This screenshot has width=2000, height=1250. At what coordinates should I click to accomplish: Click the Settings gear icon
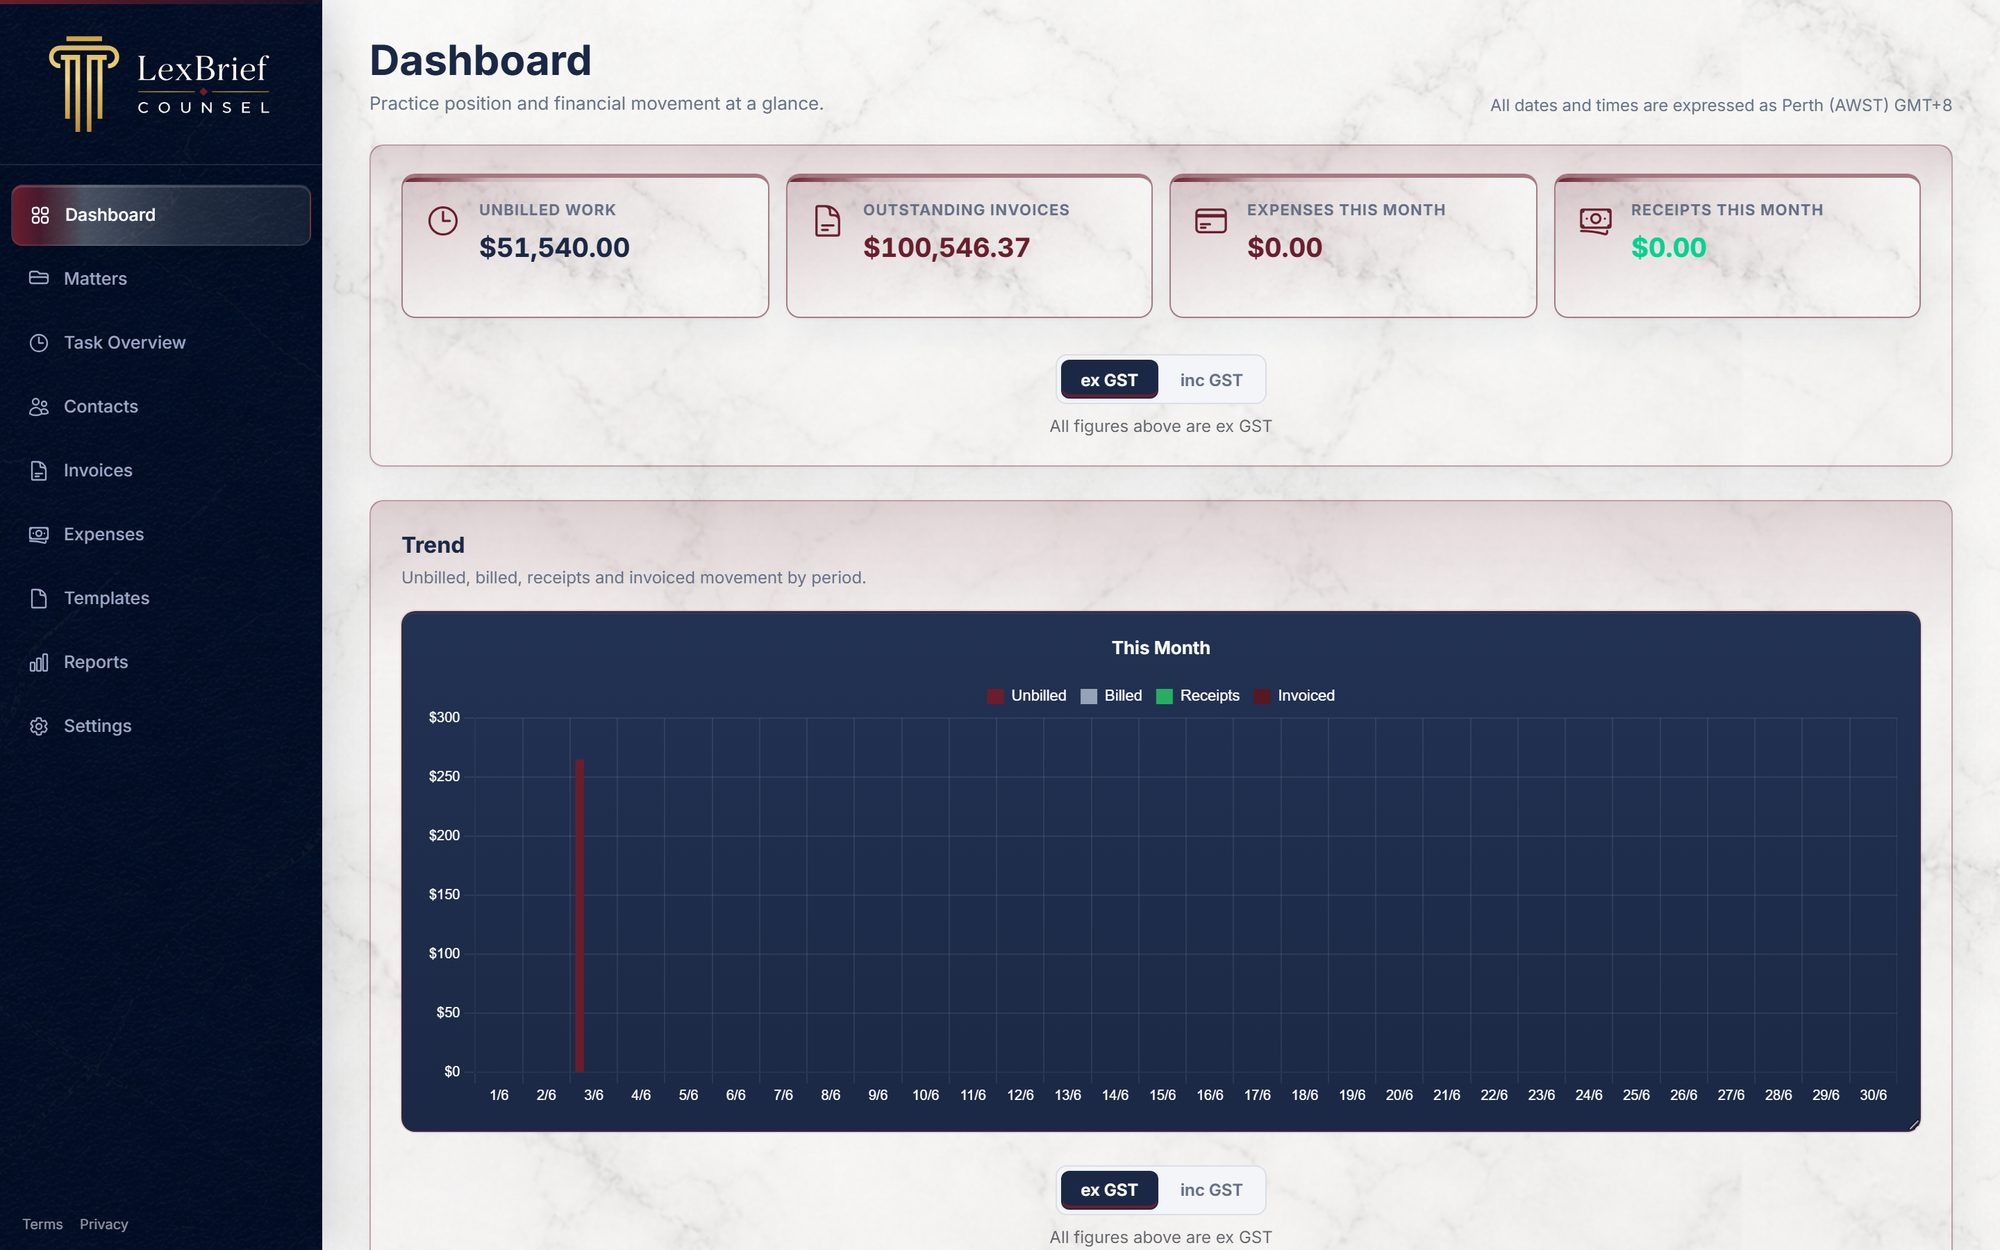point(39,726)
